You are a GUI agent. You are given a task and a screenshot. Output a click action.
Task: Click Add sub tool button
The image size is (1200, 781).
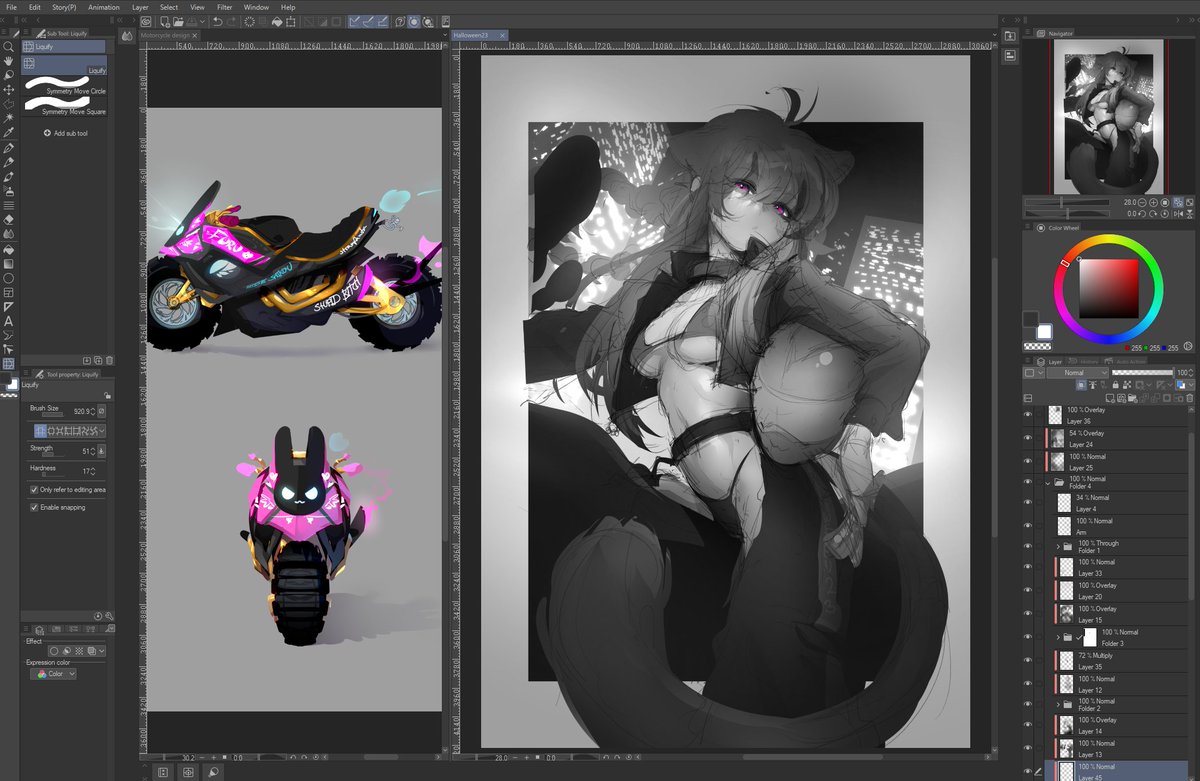pos(66,133)
